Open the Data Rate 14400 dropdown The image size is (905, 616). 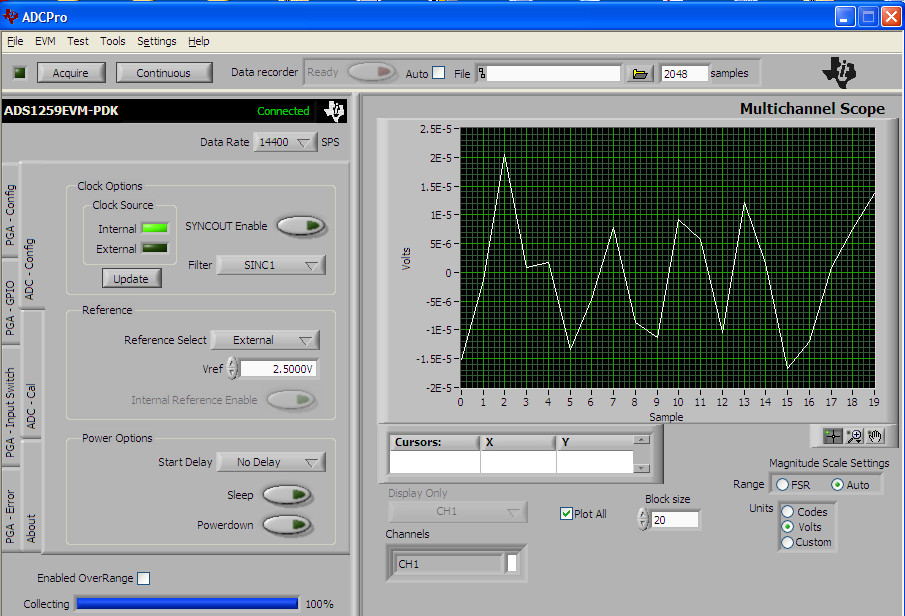(x=285, y=142)
